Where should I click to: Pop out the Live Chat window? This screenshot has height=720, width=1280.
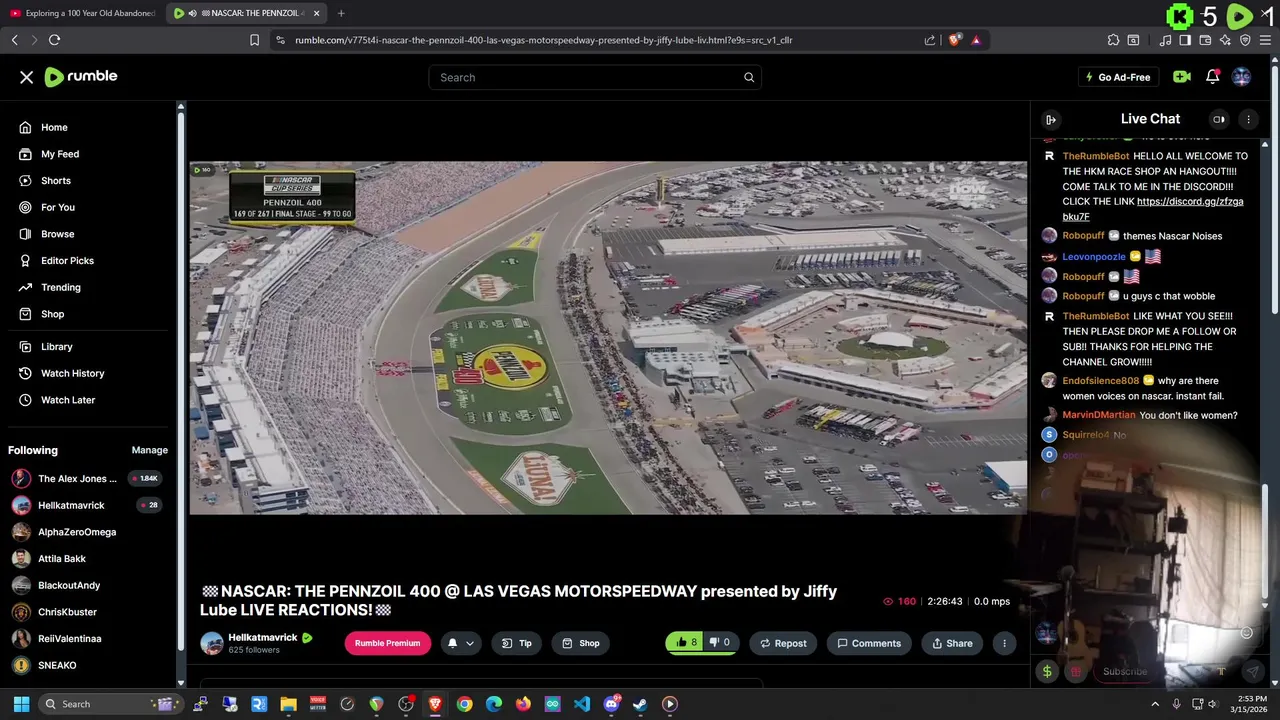click(x=1219, y=119)
